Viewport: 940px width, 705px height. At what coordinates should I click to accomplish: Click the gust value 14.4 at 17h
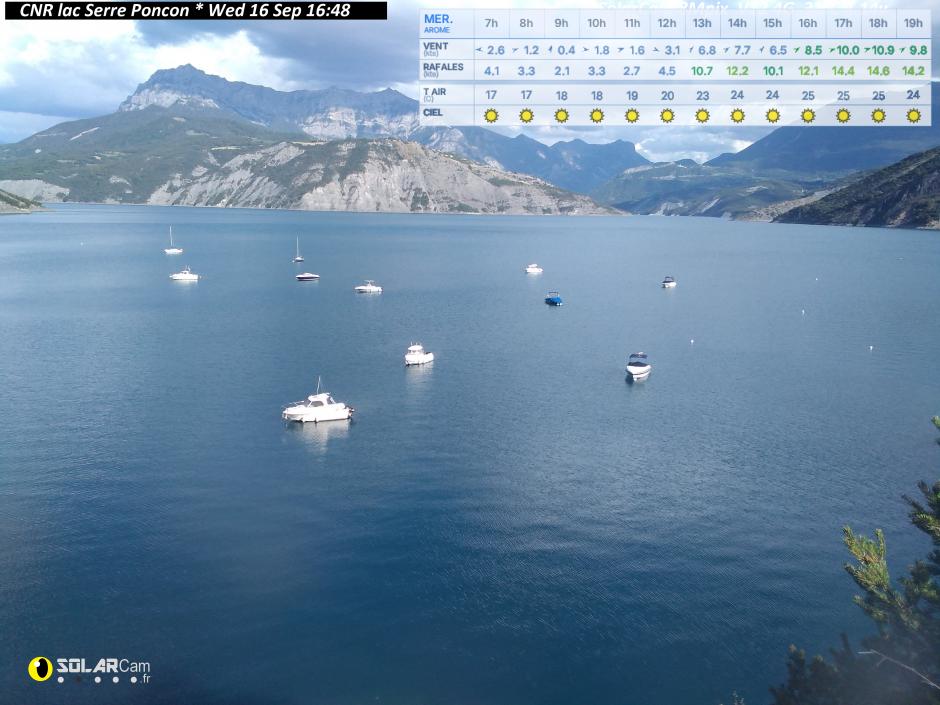tap(843, 71)
